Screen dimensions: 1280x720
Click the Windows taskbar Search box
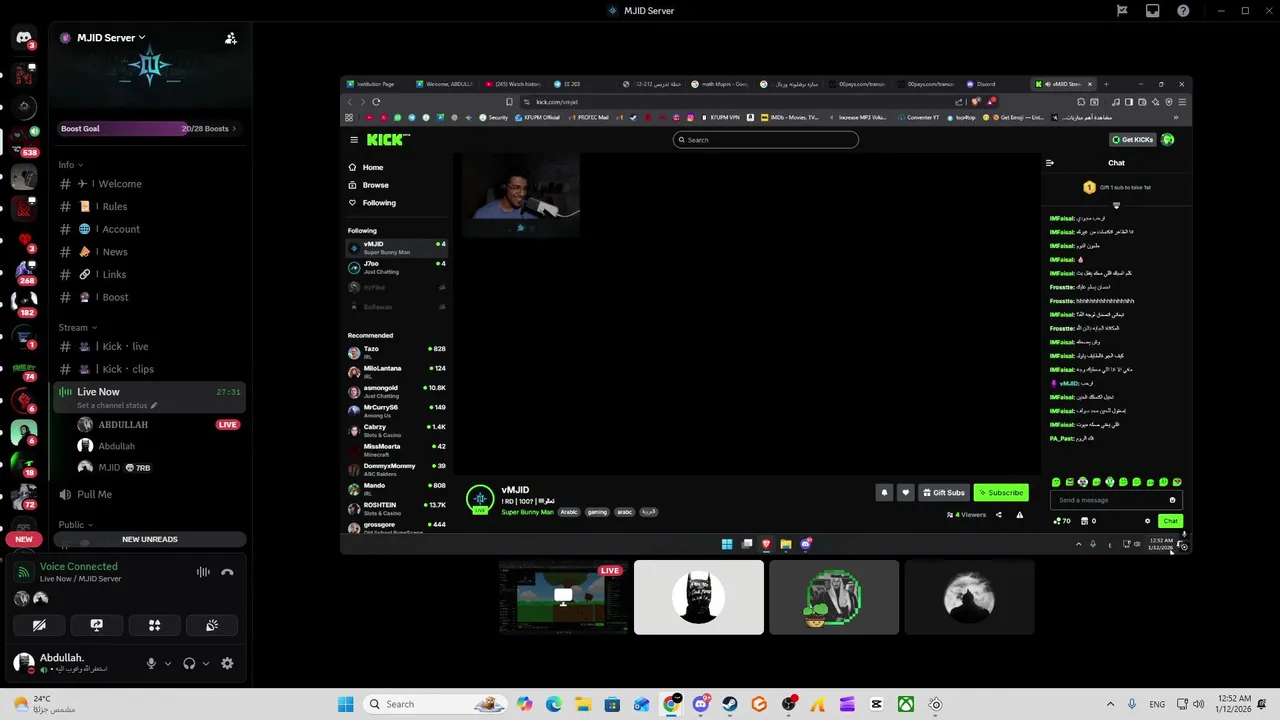tap(436, 704)
